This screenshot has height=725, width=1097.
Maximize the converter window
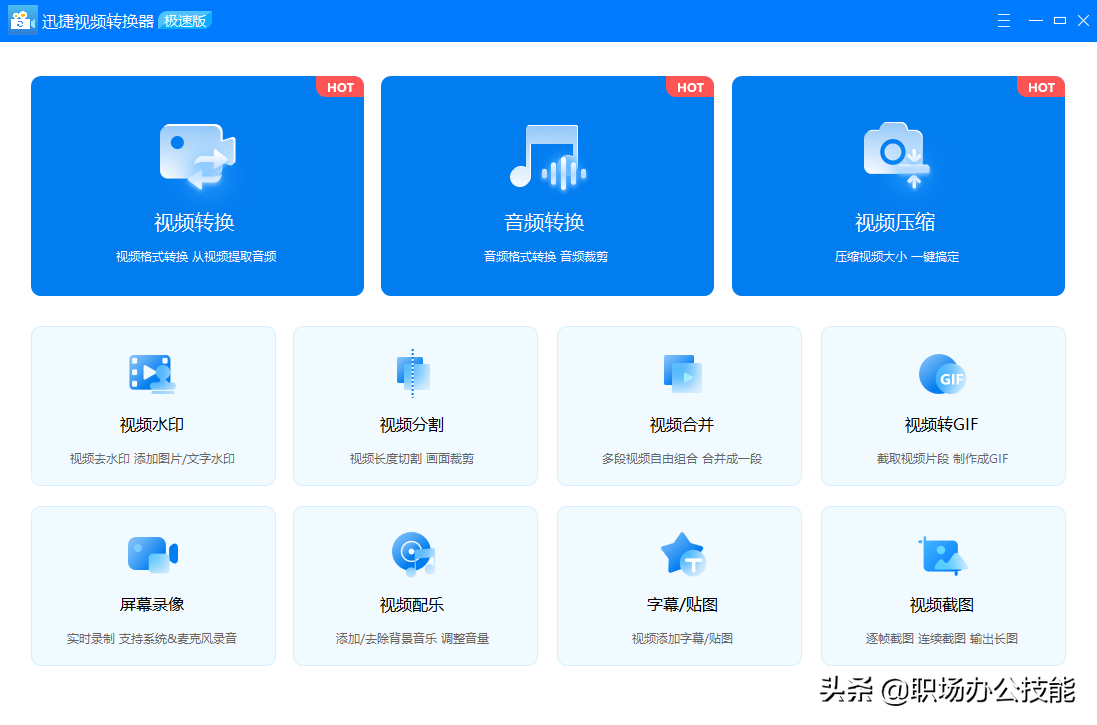[x=1060, y=21]
